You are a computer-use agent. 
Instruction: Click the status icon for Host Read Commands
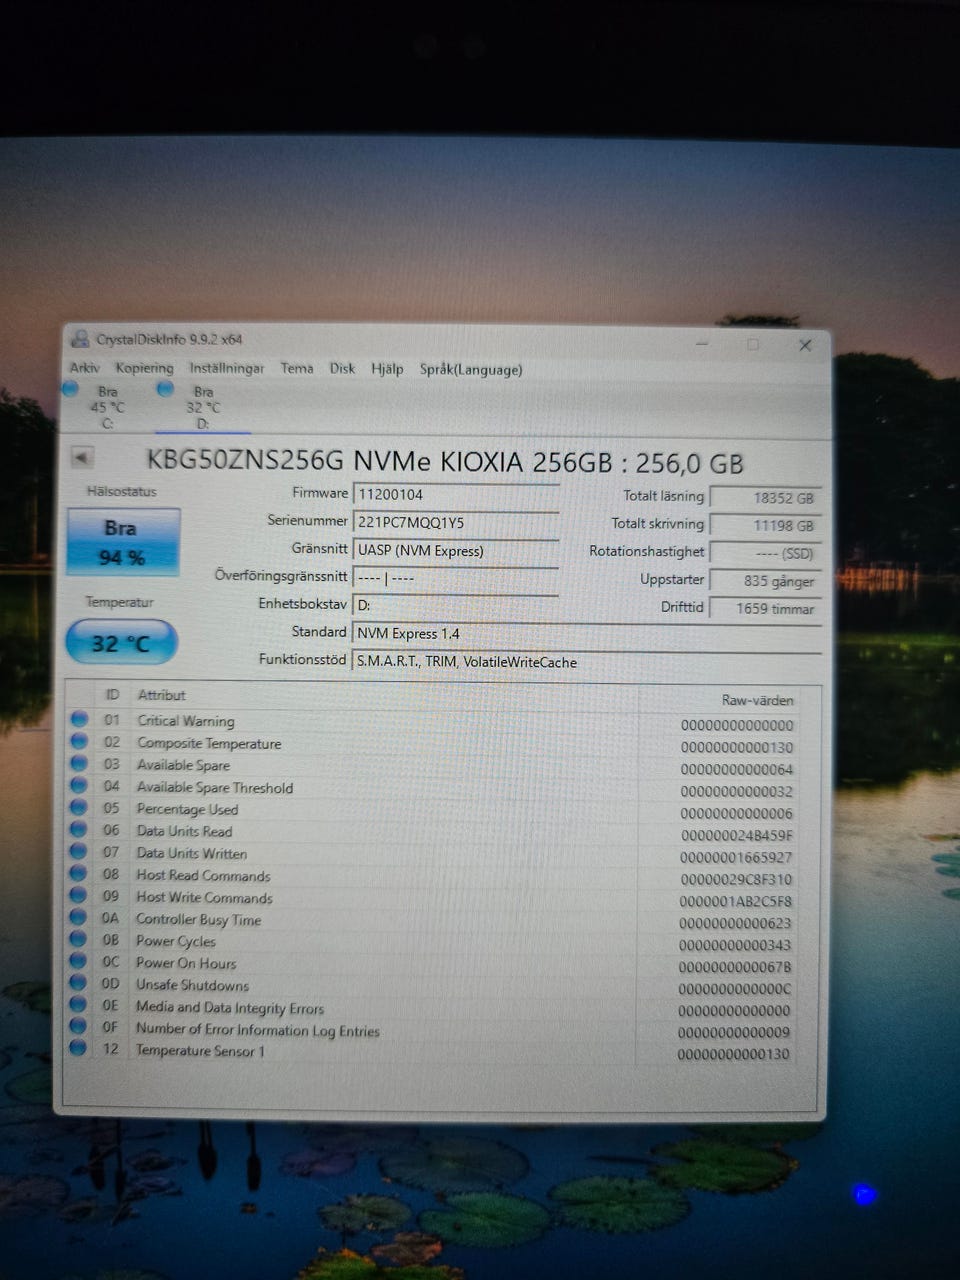click(x=79, y=873)
